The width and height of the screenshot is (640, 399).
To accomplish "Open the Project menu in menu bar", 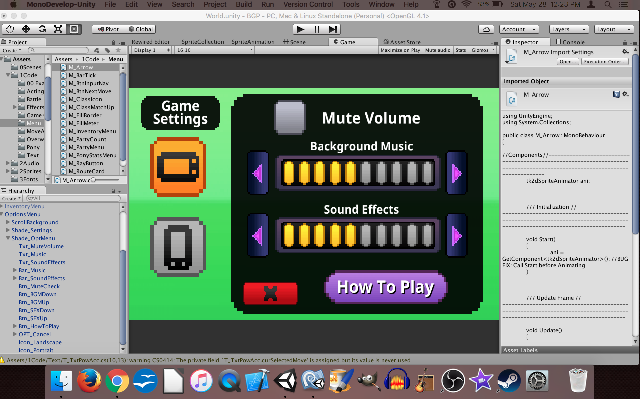I will pyautogui.click(x=215, y=4).
